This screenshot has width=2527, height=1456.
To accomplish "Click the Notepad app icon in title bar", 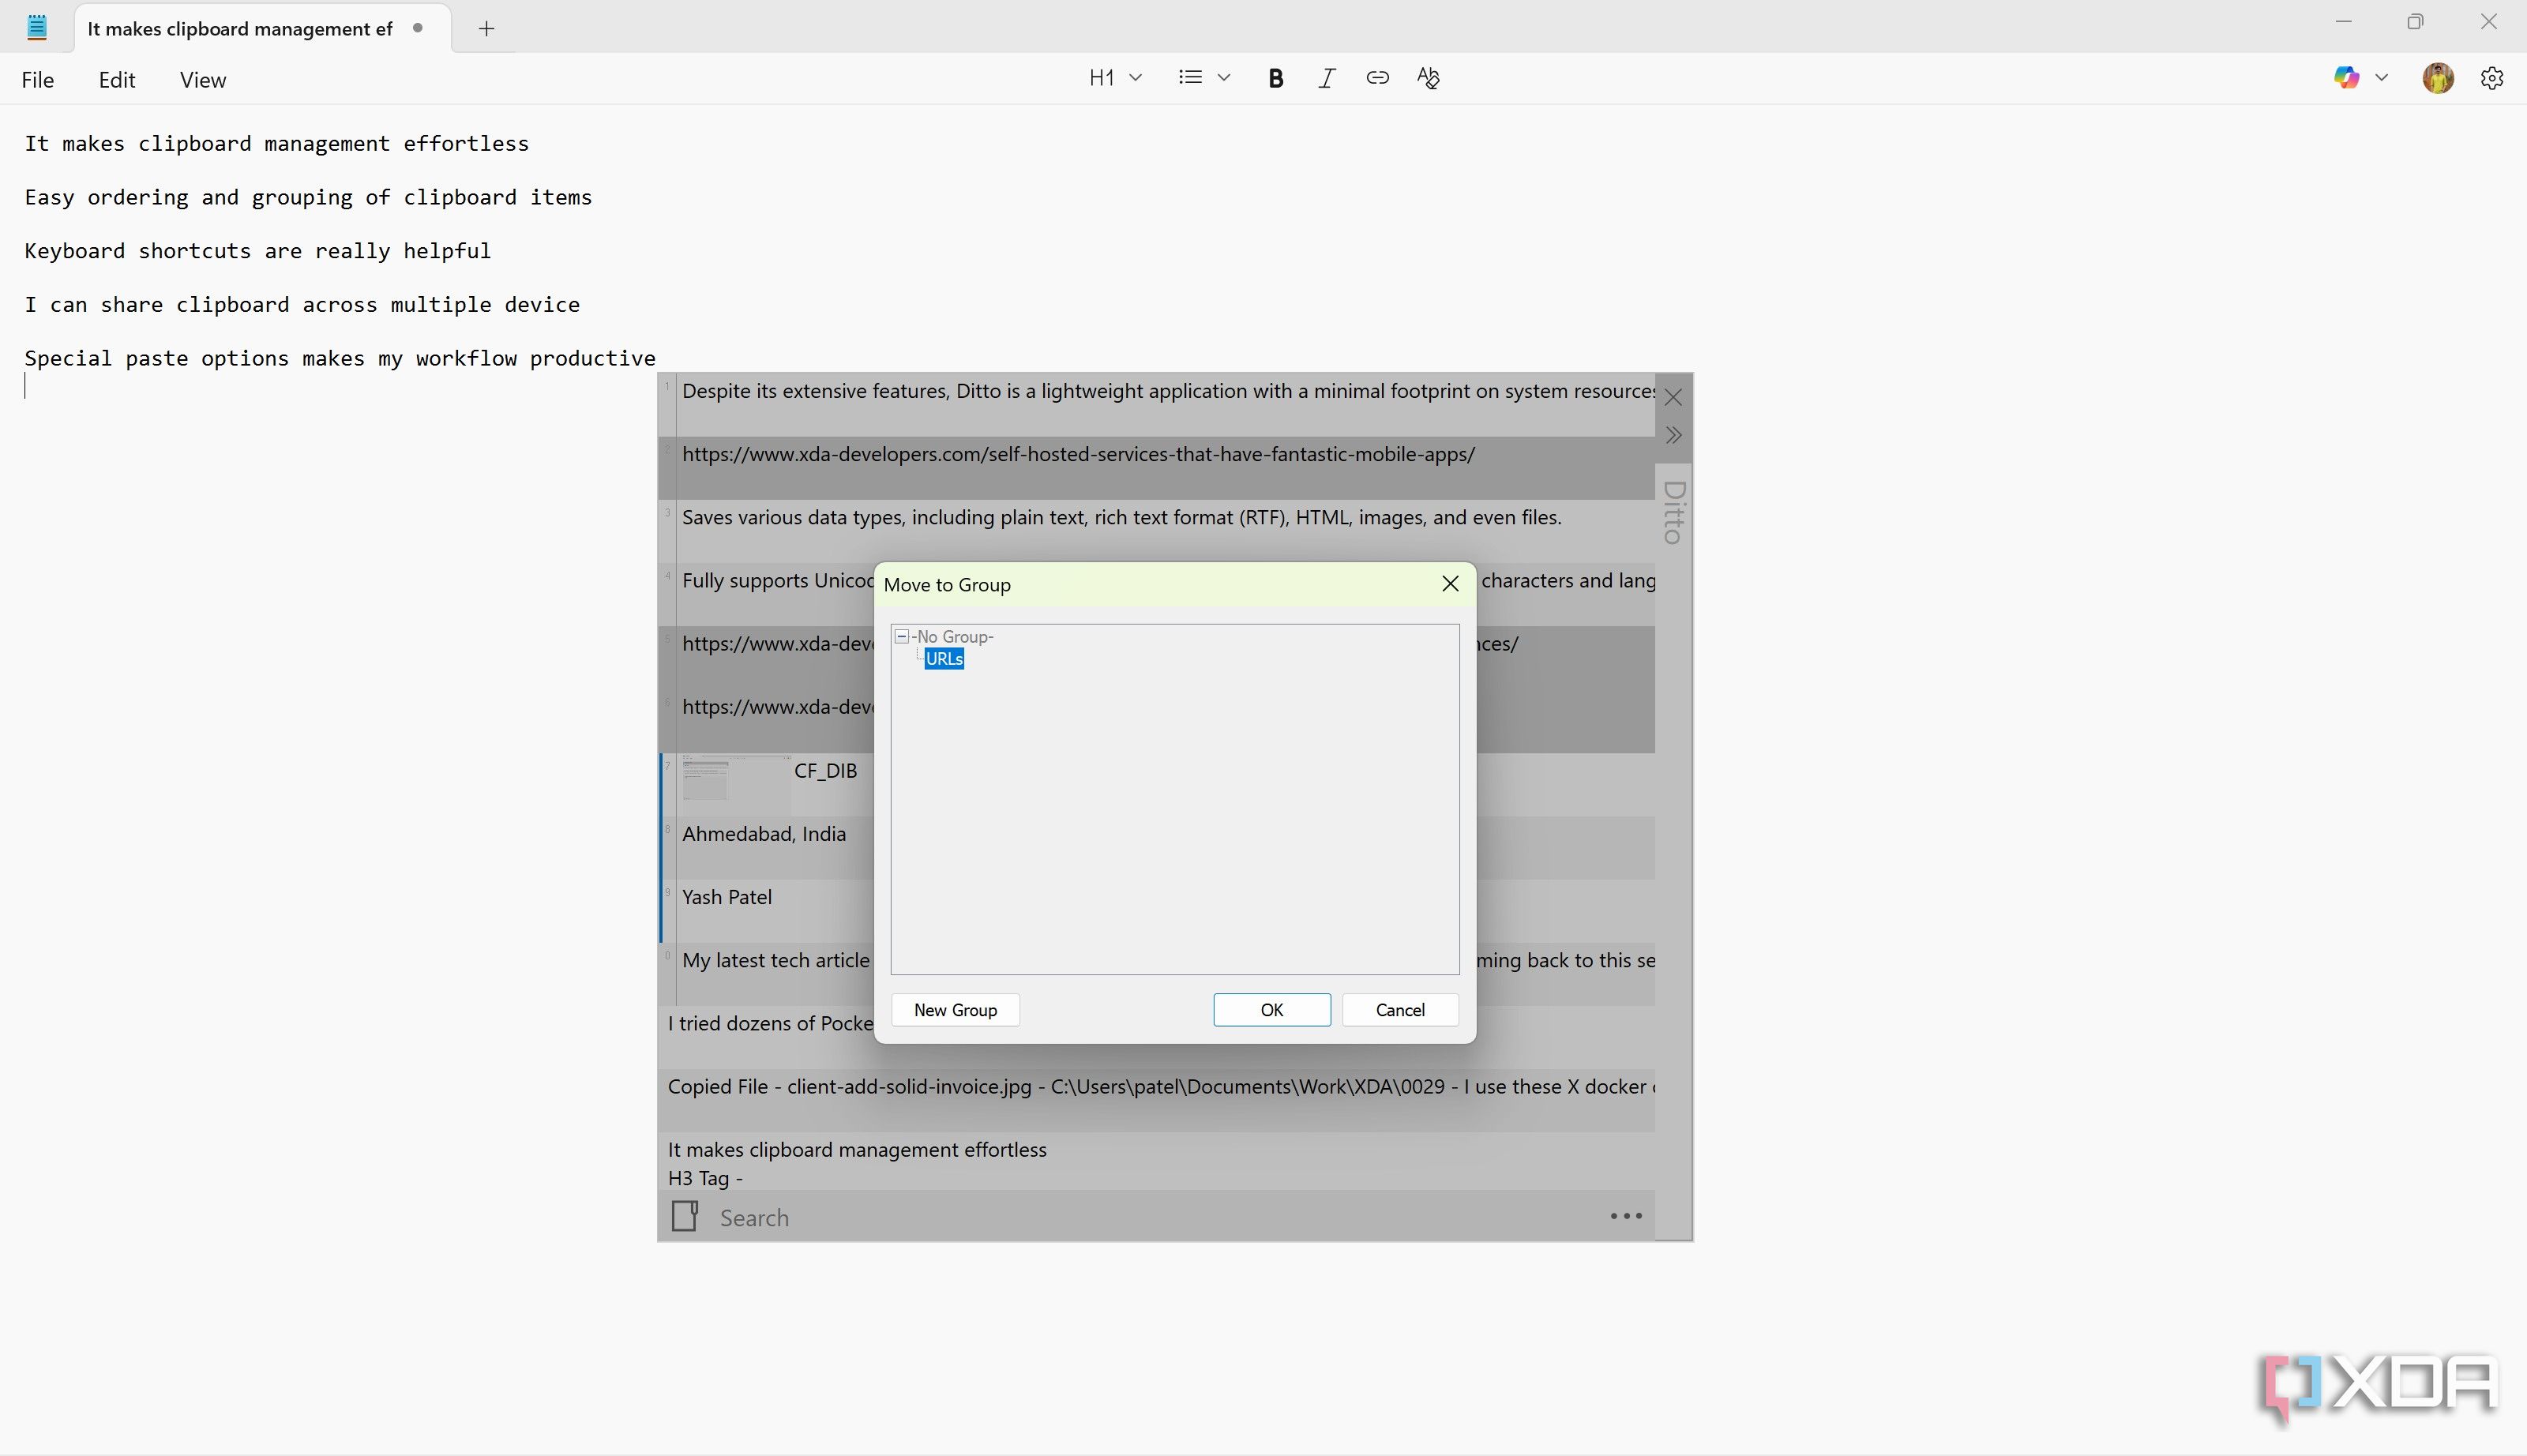I will [x=37, y=27].
